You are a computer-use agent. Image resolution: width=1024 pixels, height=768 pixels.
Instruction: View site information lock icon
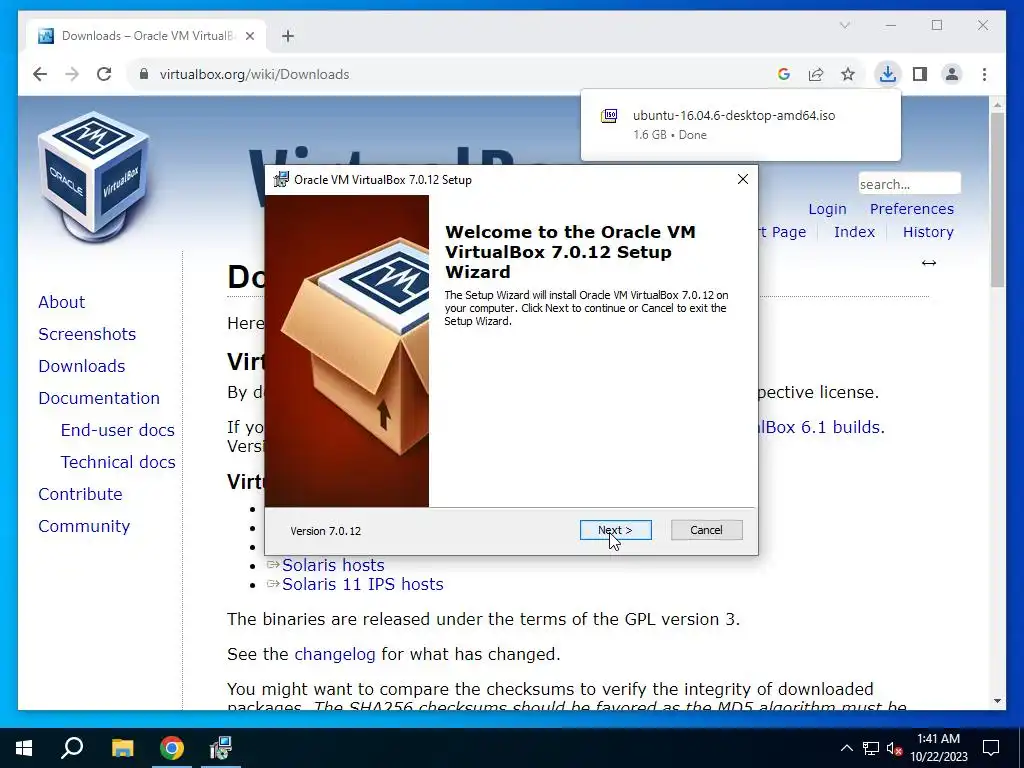144,74
